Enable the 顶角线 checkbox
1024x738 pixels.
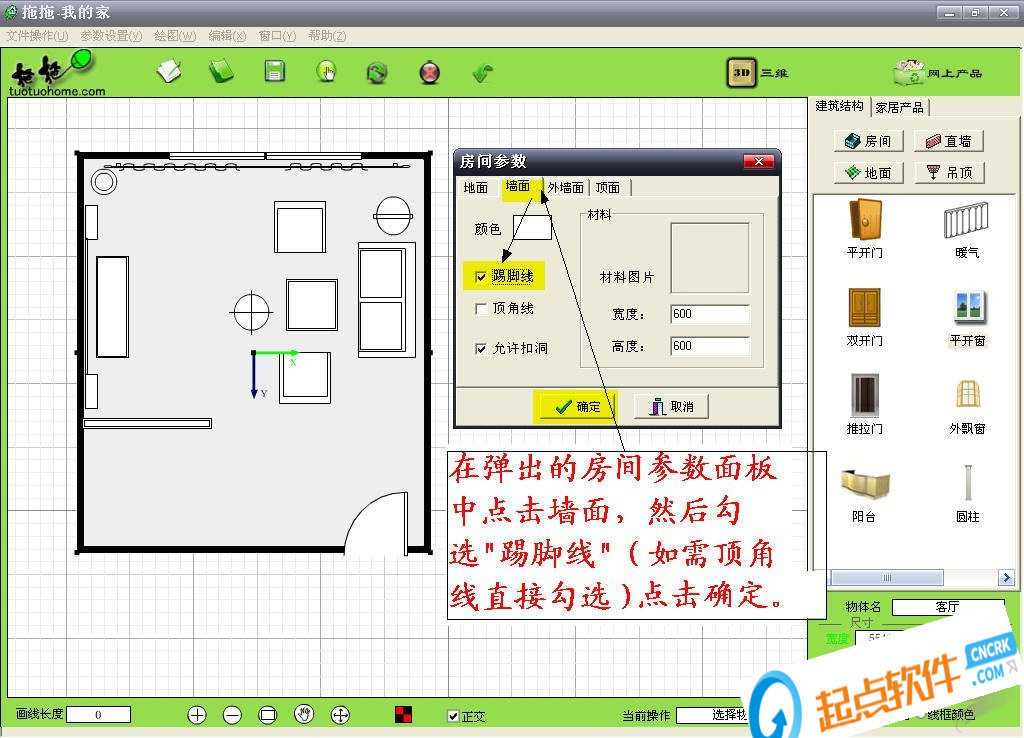[481, 309]
